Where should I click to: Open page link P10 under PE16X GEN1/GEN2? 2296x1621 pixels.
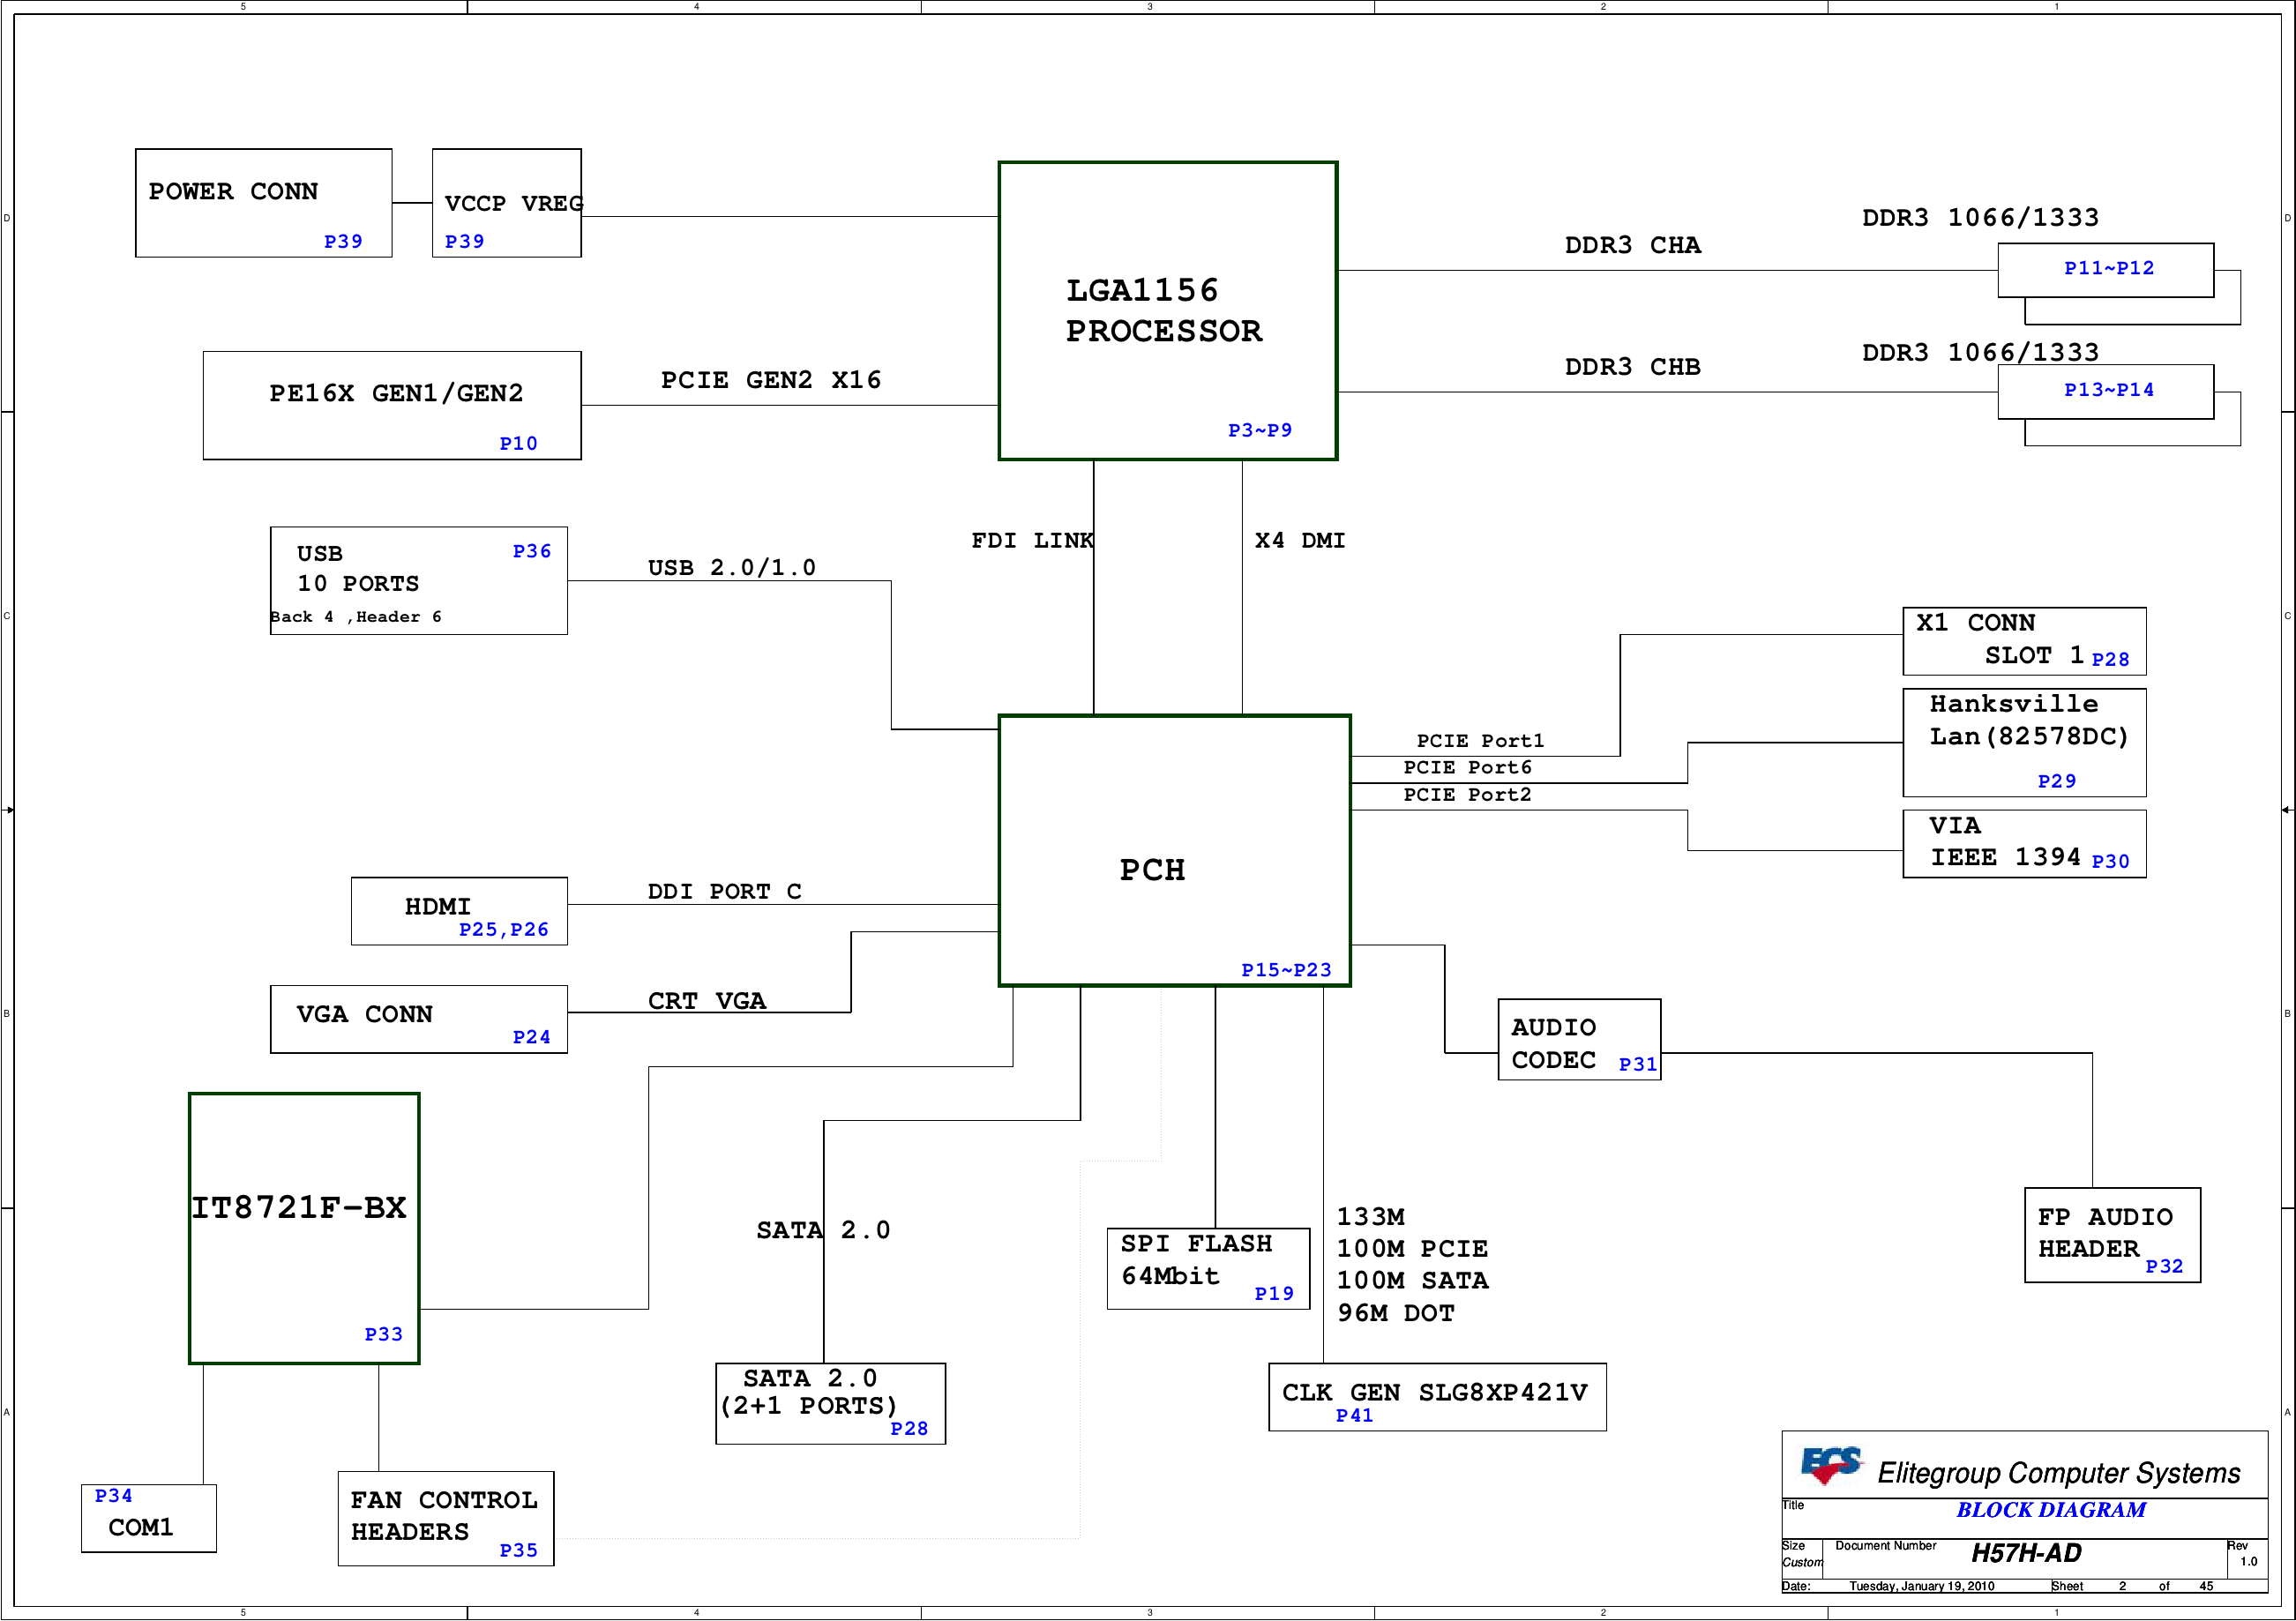point(518,443)
